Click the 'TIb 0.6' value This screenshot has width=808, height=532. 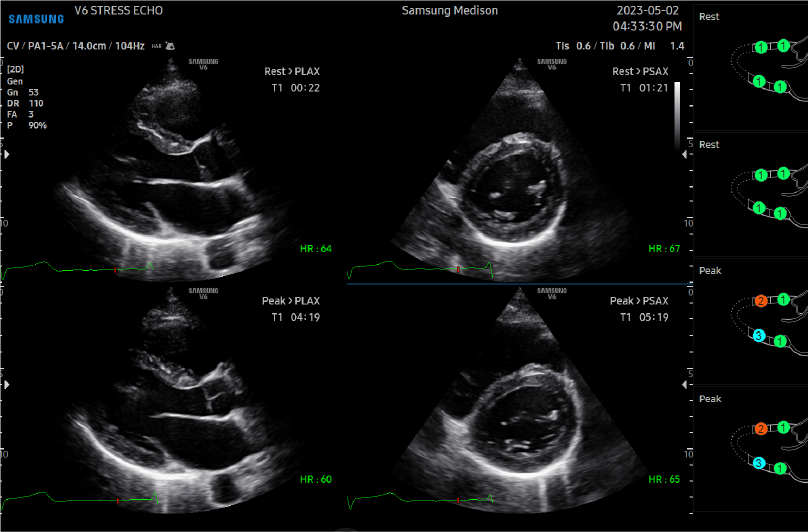pyautogui.click(x=617, y=46)
